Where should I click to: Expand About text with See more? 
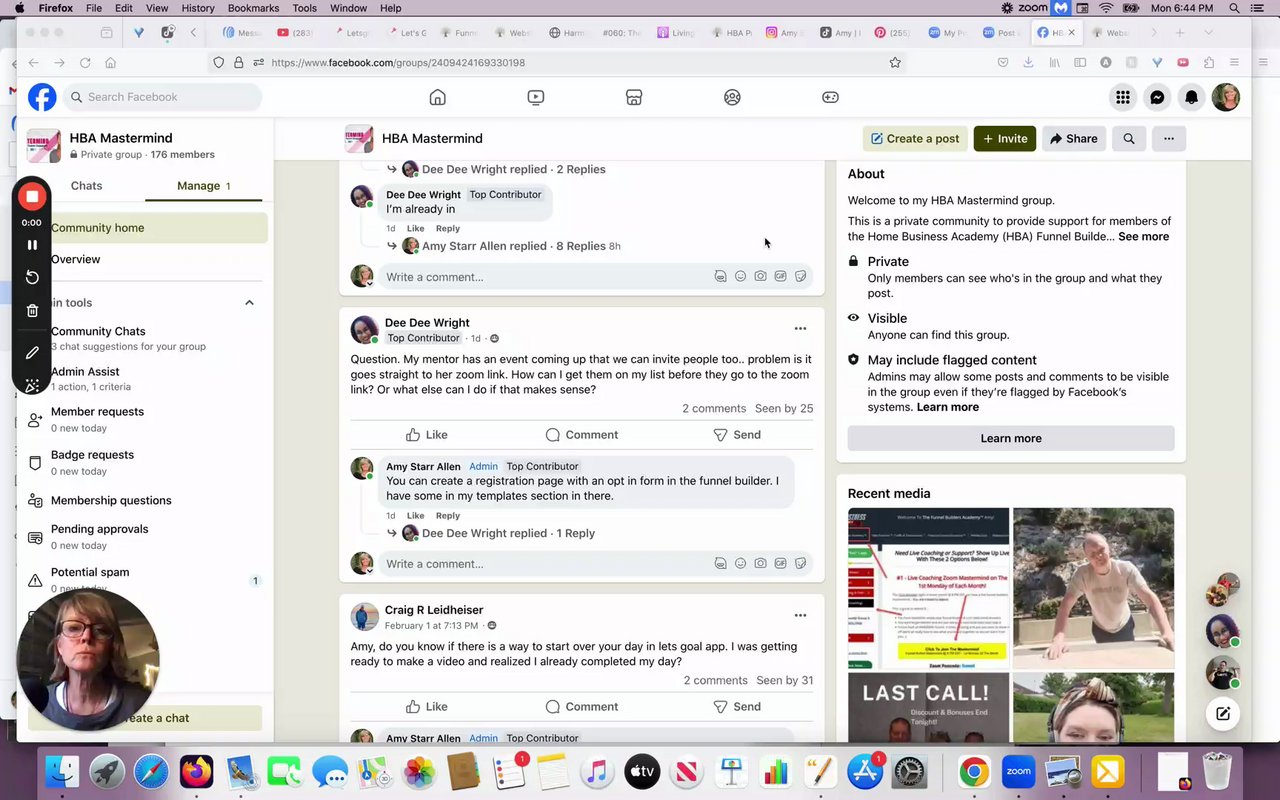pyautogui.click(x=1143, y=237)
